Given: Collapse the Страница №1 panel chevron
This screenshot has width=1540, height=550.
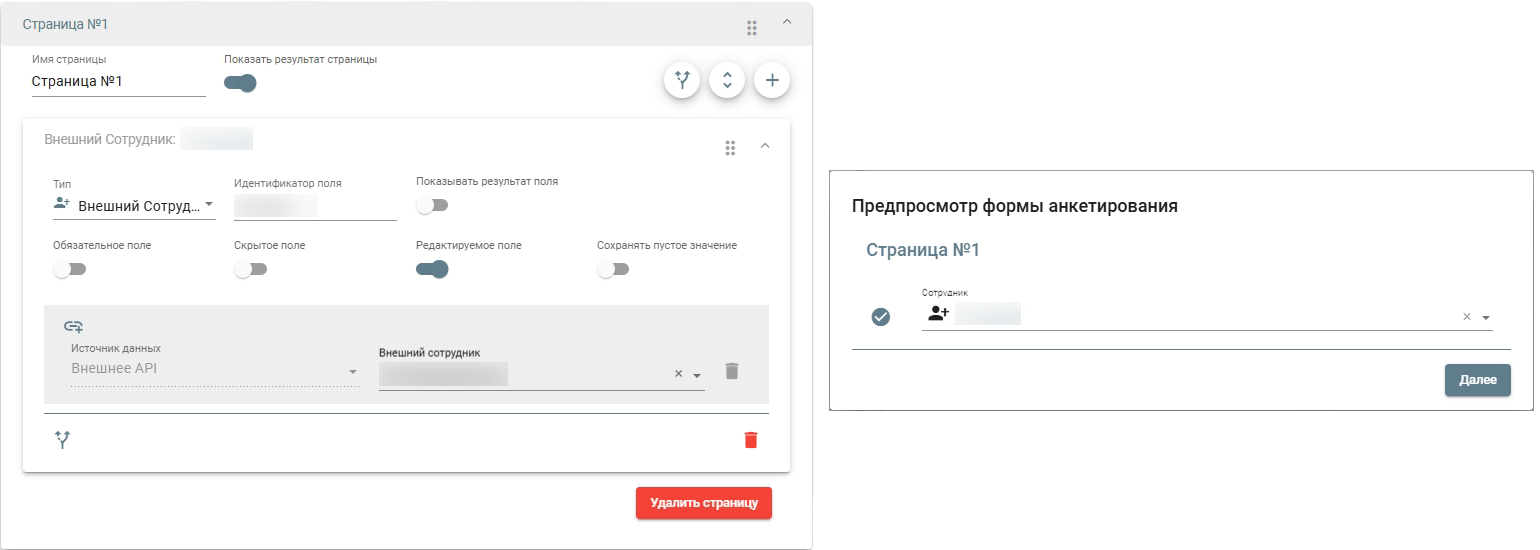Looking at the screenshot, I should click(786, 22).
